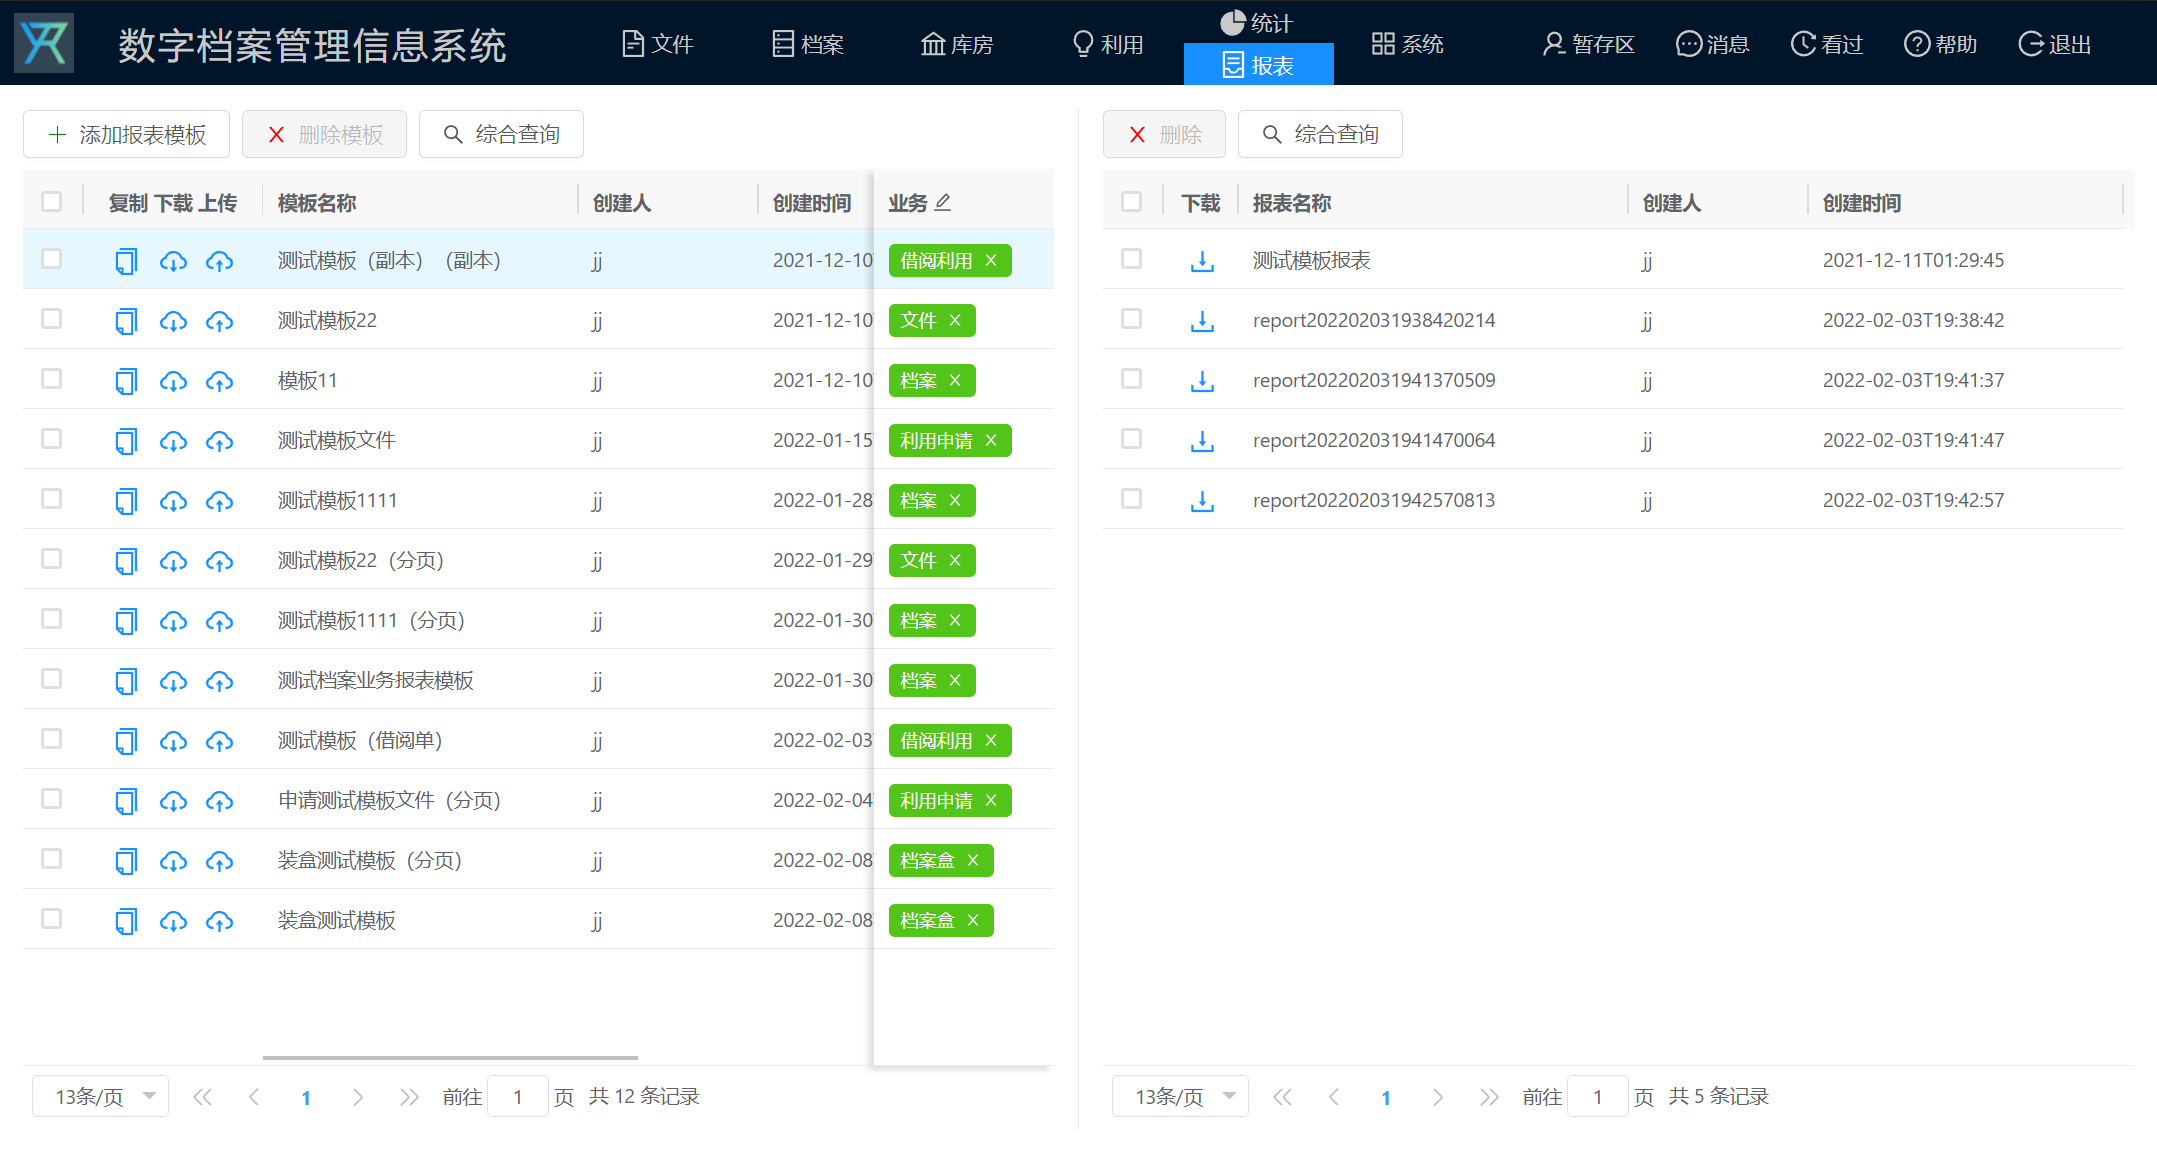This screenshot has width=2157, height=1152.
Task: Check the 测试模板22 row checkbox
Action: 52,319
